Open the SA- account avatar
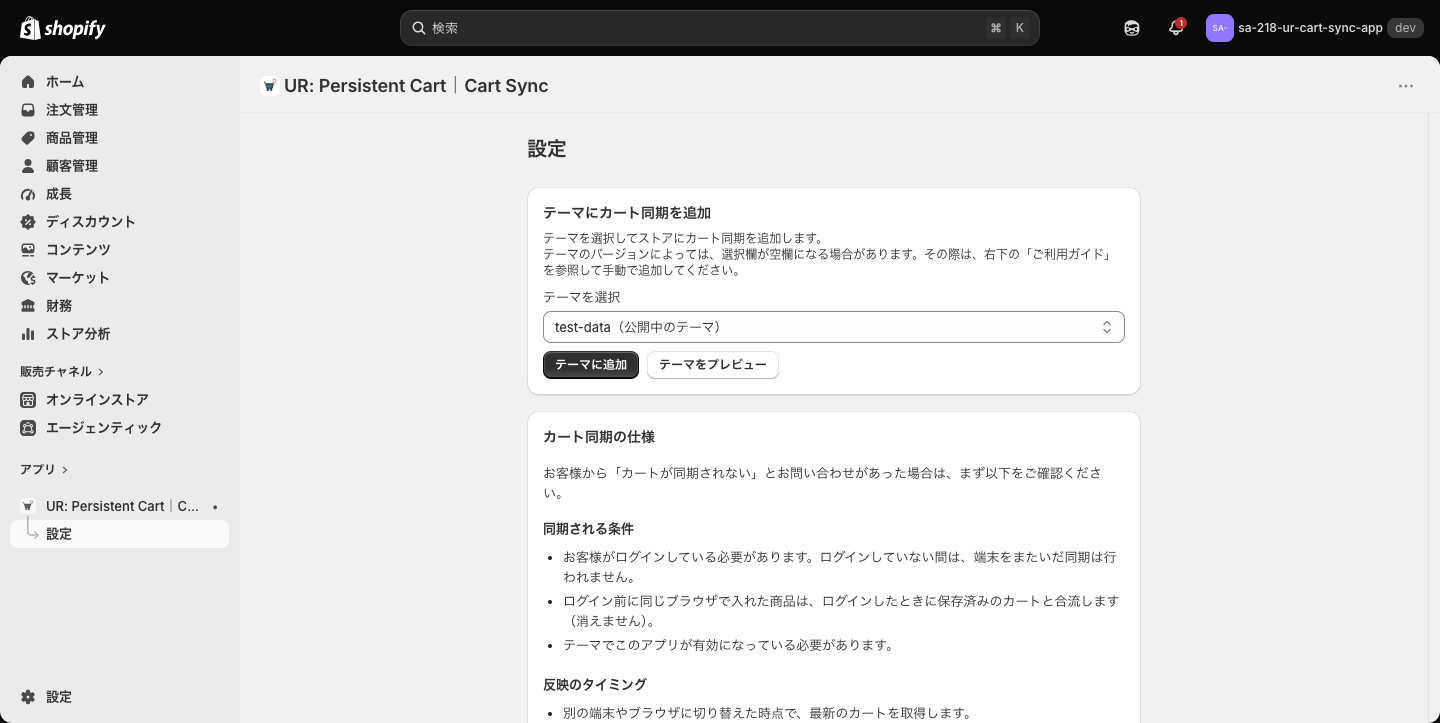 (x=1219, y=28)
